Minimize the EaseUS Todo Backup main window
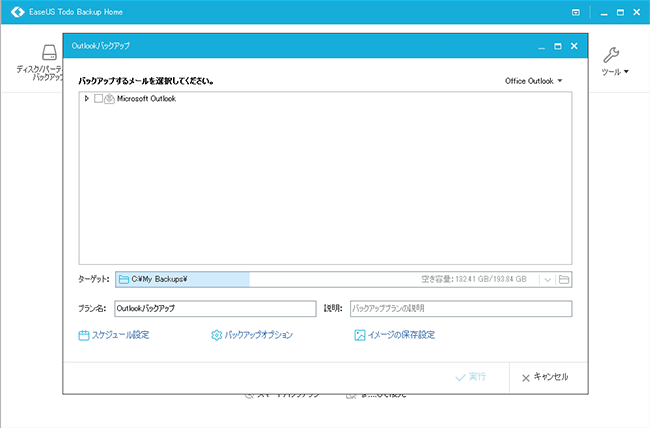Screen dimensions: 650x428 coord(604,12)
